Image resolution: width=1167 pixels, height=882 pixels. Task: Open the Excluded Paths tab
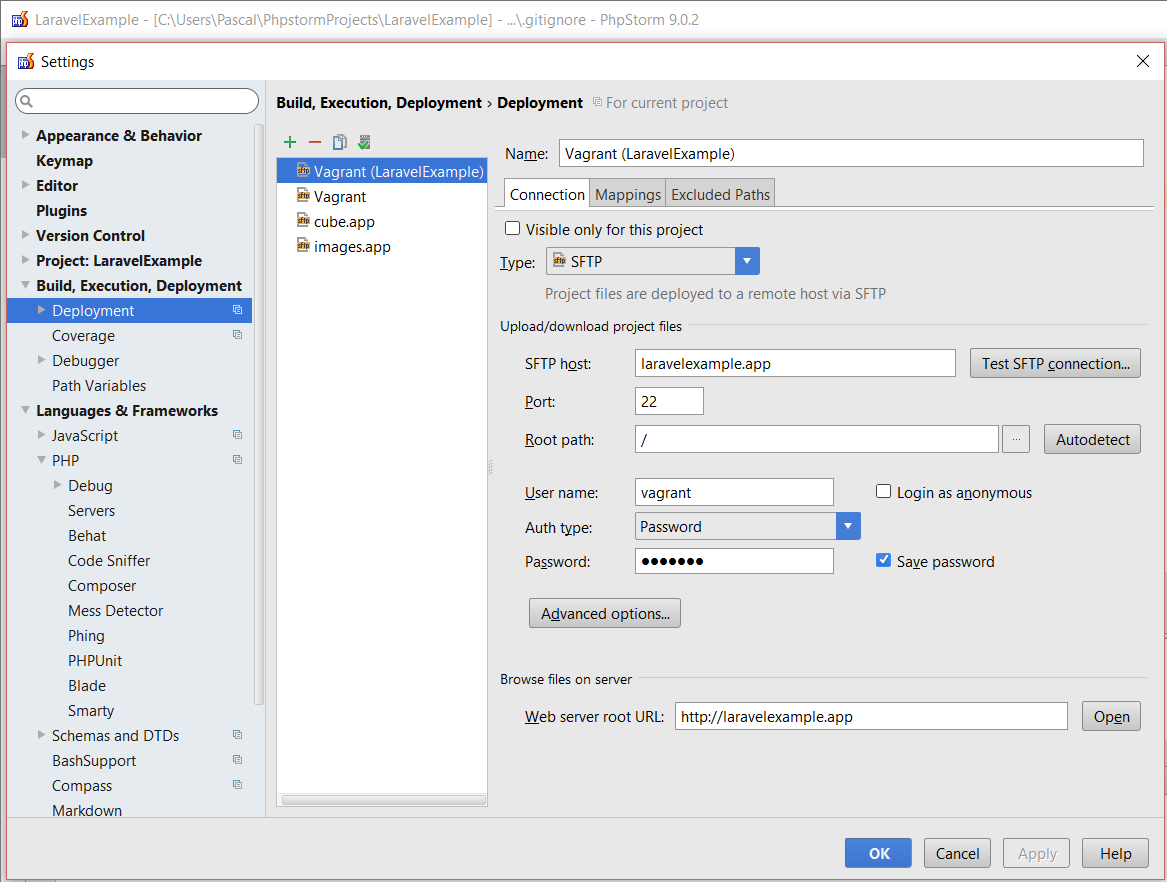point(720,195)
